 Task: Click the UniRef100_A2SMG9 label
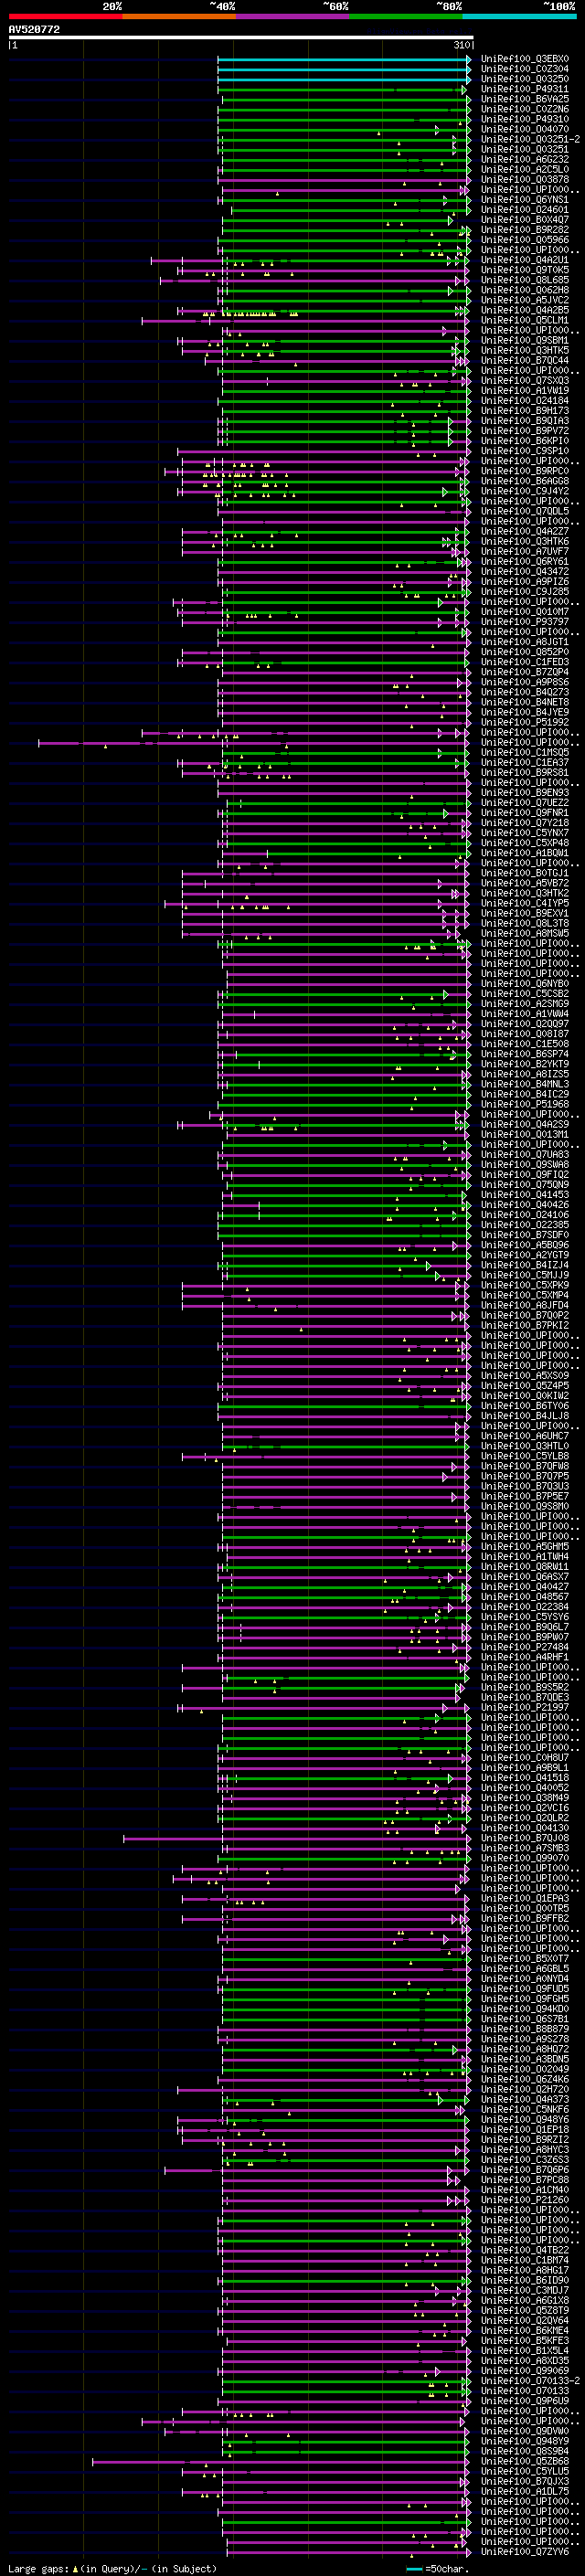(525, 1004)
